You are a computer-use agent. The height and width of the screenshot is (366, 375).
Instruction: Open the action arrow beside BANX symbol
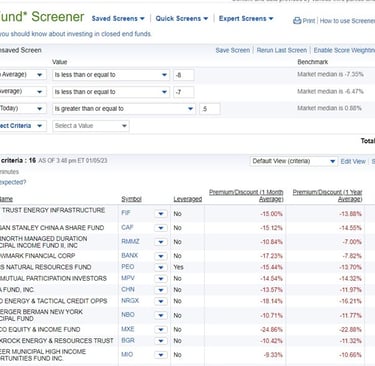coord(161,256)
